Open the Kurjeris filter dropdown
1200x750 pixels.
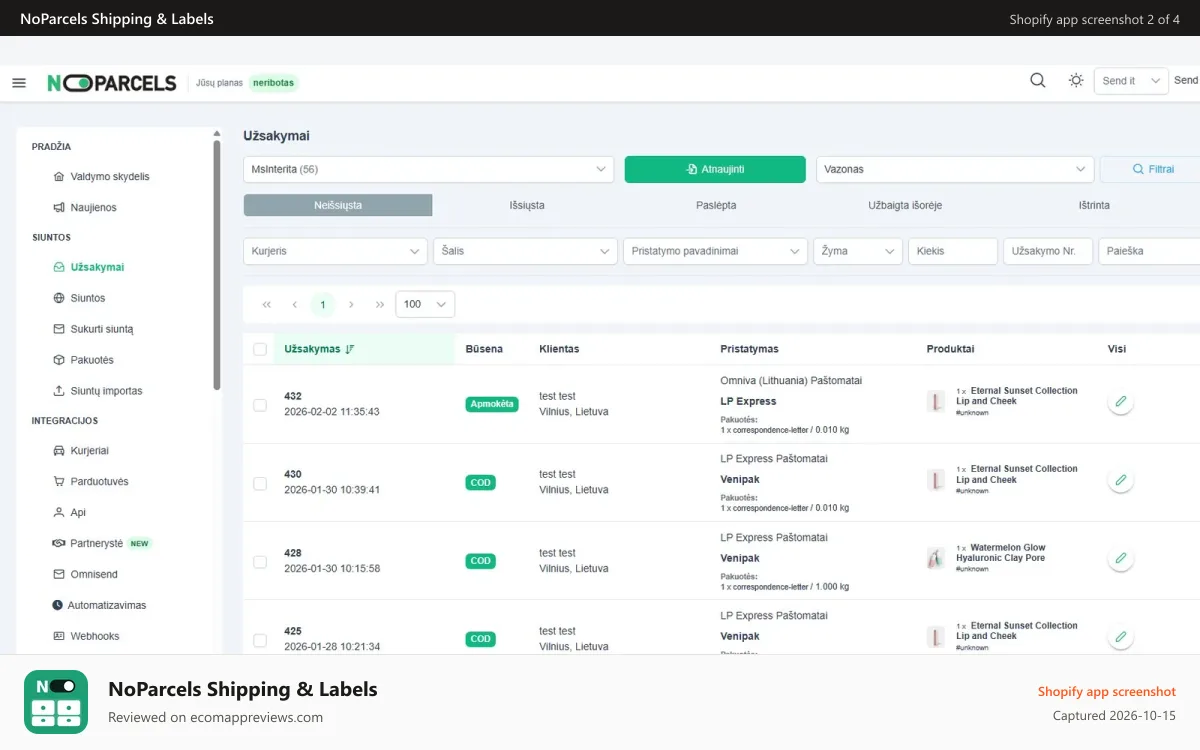pos(336,251)
